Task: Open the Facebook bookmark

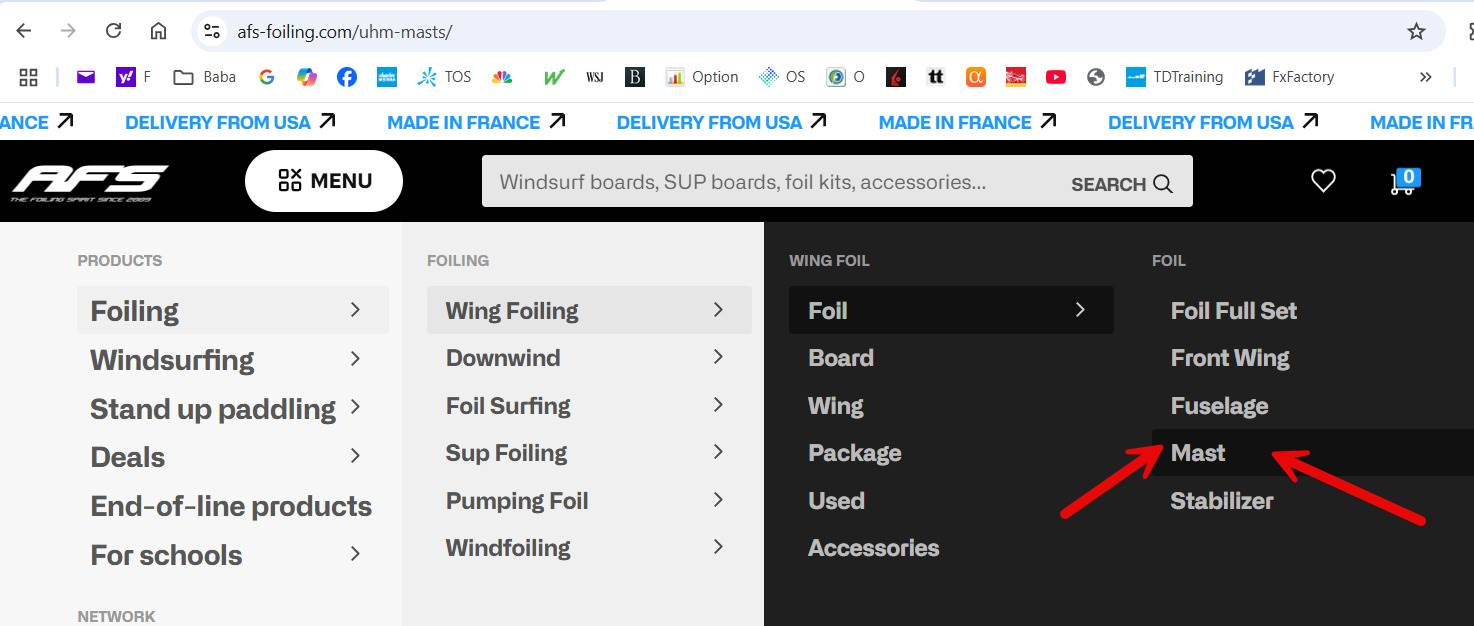Action: [x=347, y=77]
